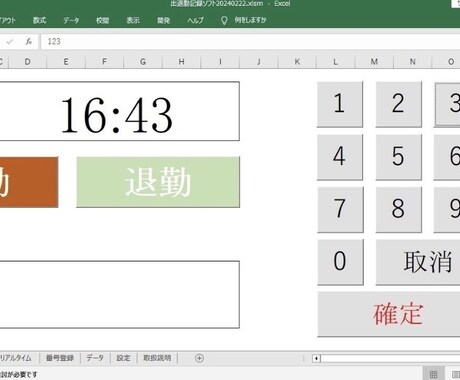Image resolution: width=460 pixels, height=380 pixels.
Task: Click keypad button 3
Action: [448, 104]
